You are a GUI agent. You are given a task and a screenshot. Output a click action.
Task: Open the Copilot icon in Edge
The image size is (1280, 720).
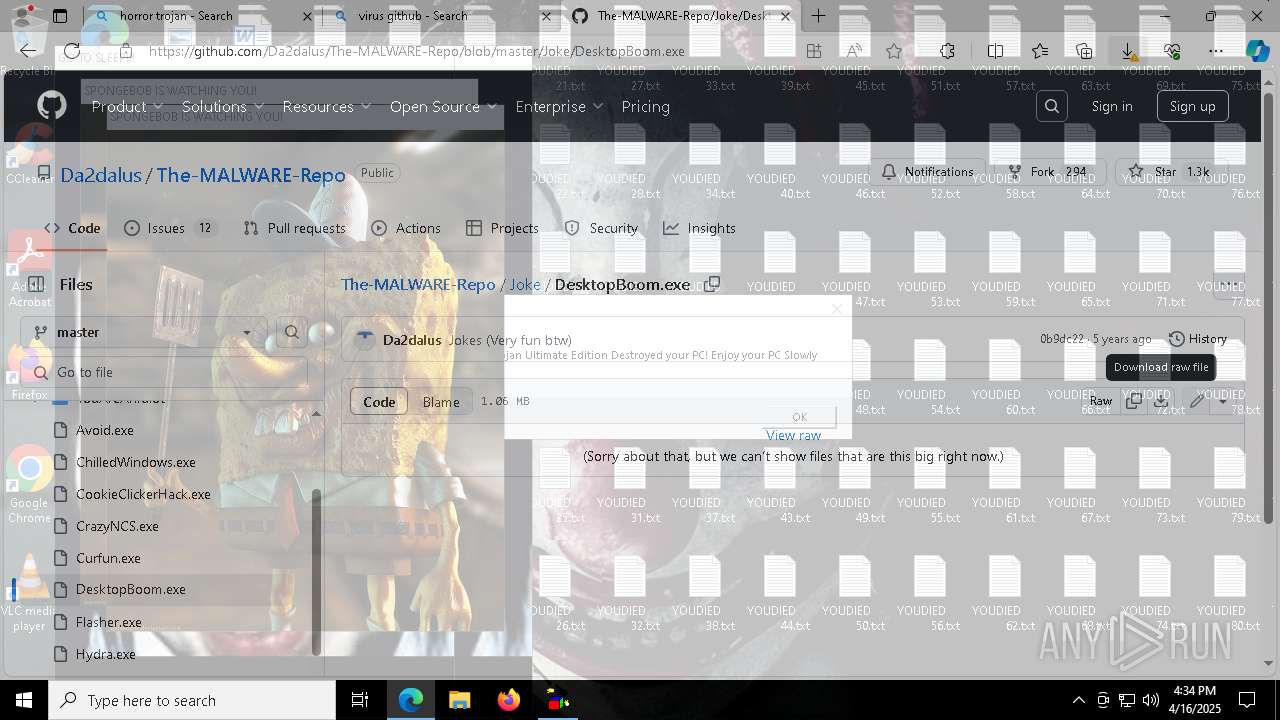[1257, 51]
